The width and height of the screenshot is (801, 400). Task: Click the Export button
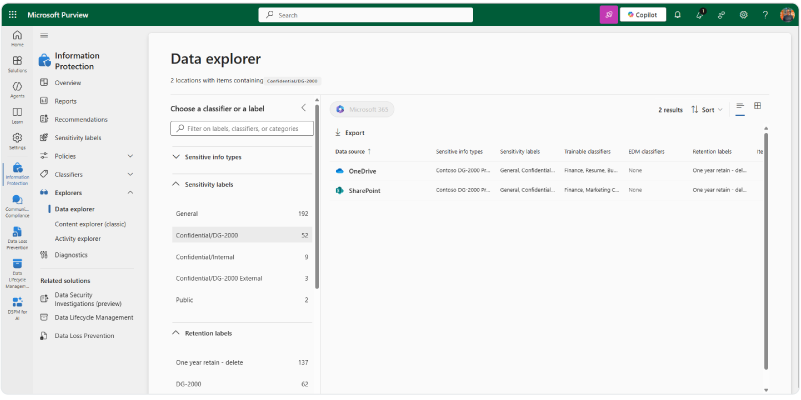pos(349,132)
